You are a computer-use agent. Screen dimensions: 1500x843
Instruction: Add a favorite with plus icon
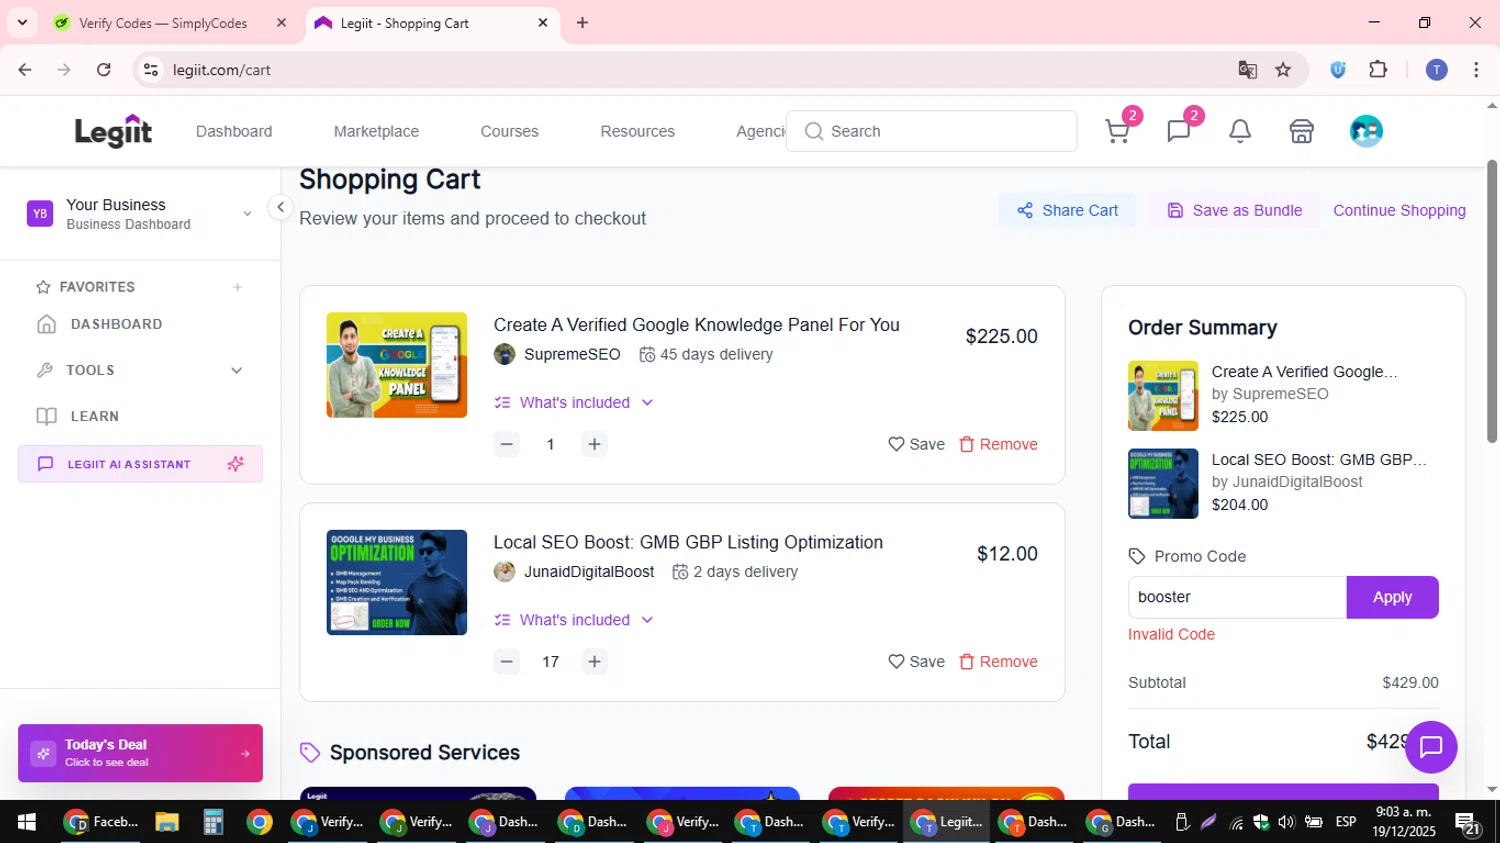tap(238, 287)
